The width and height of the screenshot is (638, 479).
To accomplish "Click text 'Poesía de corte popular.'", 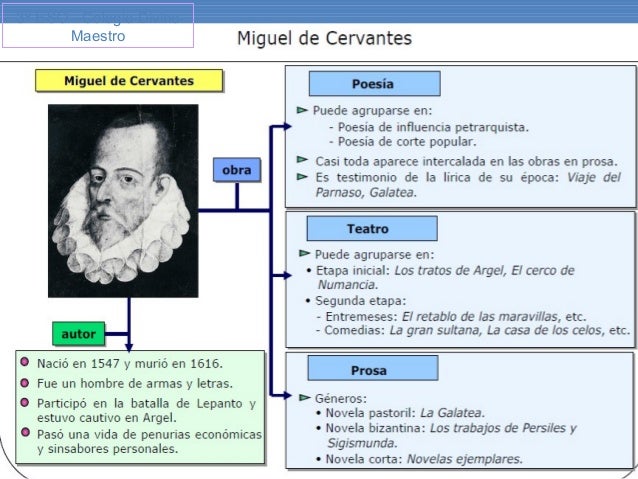I will coord(407,142).
